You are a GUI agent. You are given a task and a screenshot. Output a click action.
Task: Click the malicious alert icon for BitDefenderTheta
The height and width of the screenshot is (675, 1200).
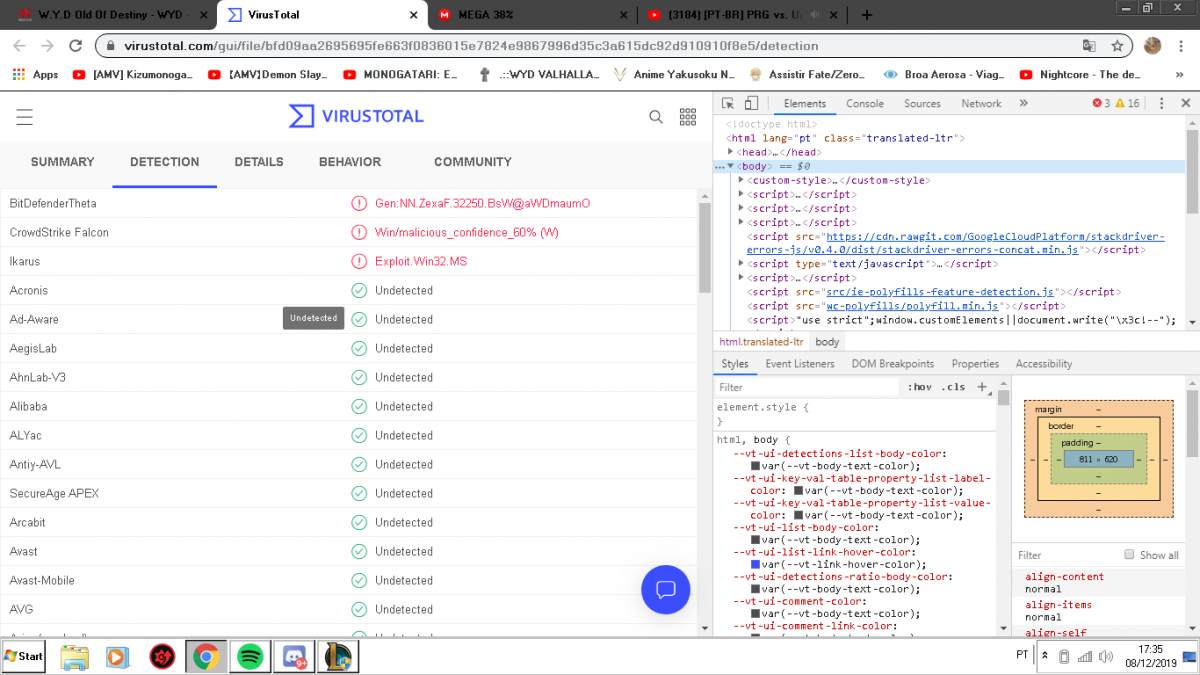(x=359, y=203)
